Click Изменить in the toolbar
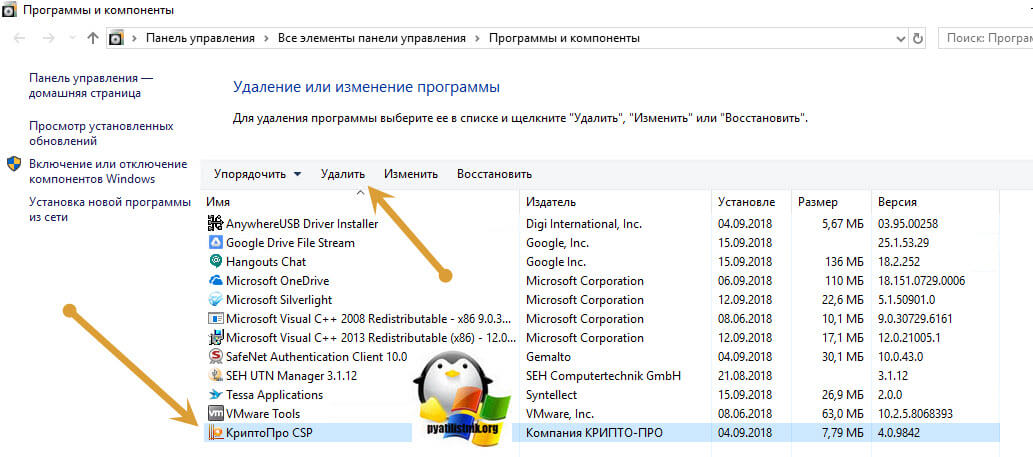 [x=411, y=174]
